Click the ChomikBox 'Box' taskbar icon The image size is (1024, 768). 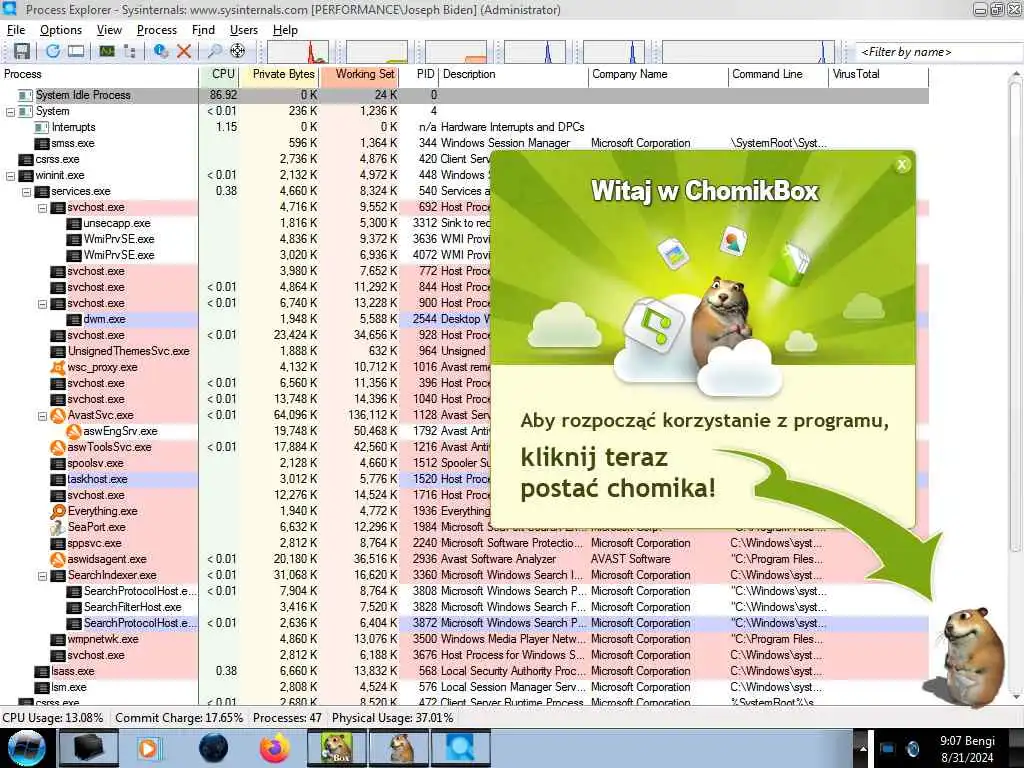click(x=337, y=748)
